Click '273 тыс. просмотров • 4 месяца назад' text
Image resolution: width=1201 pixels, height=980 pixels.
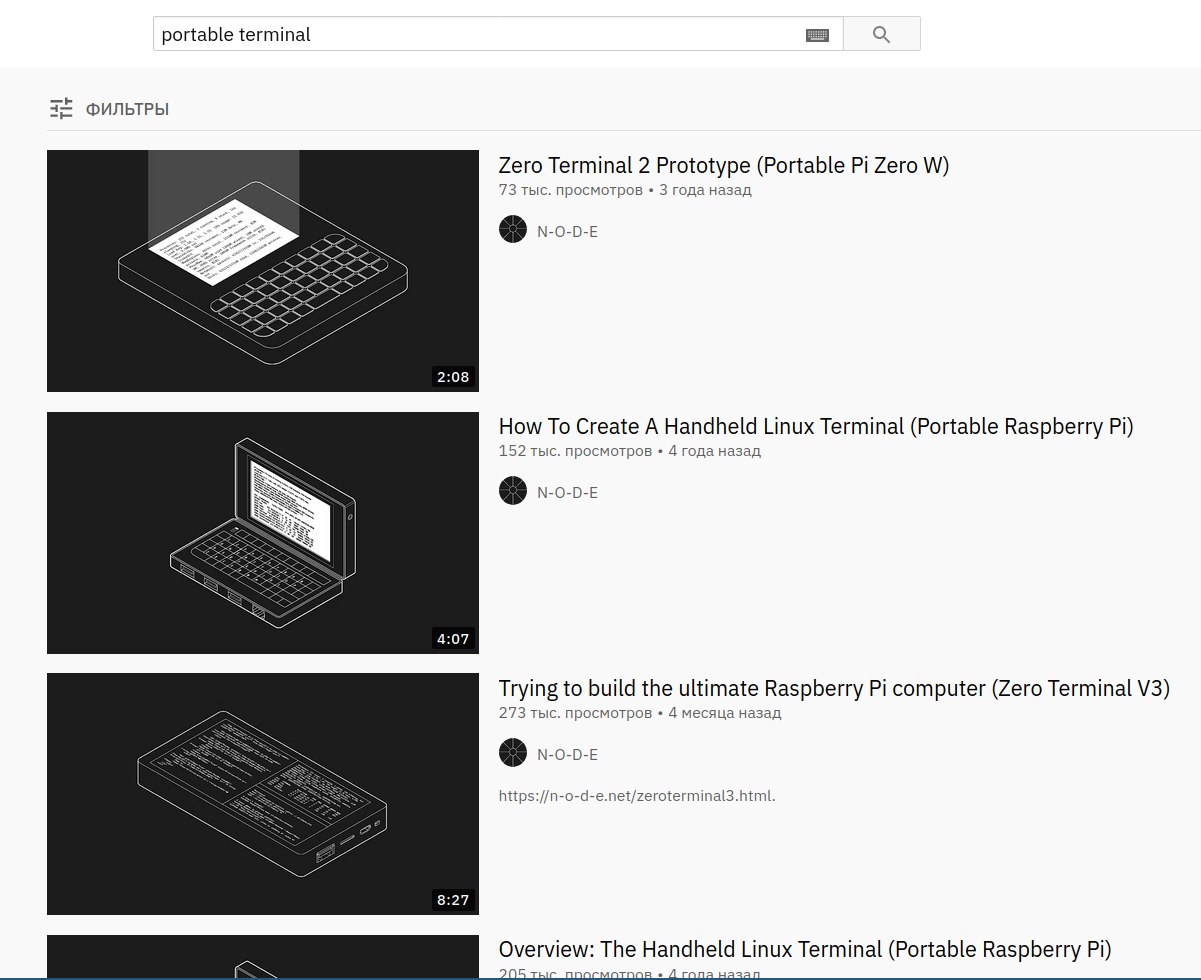[x=640, y=713]
